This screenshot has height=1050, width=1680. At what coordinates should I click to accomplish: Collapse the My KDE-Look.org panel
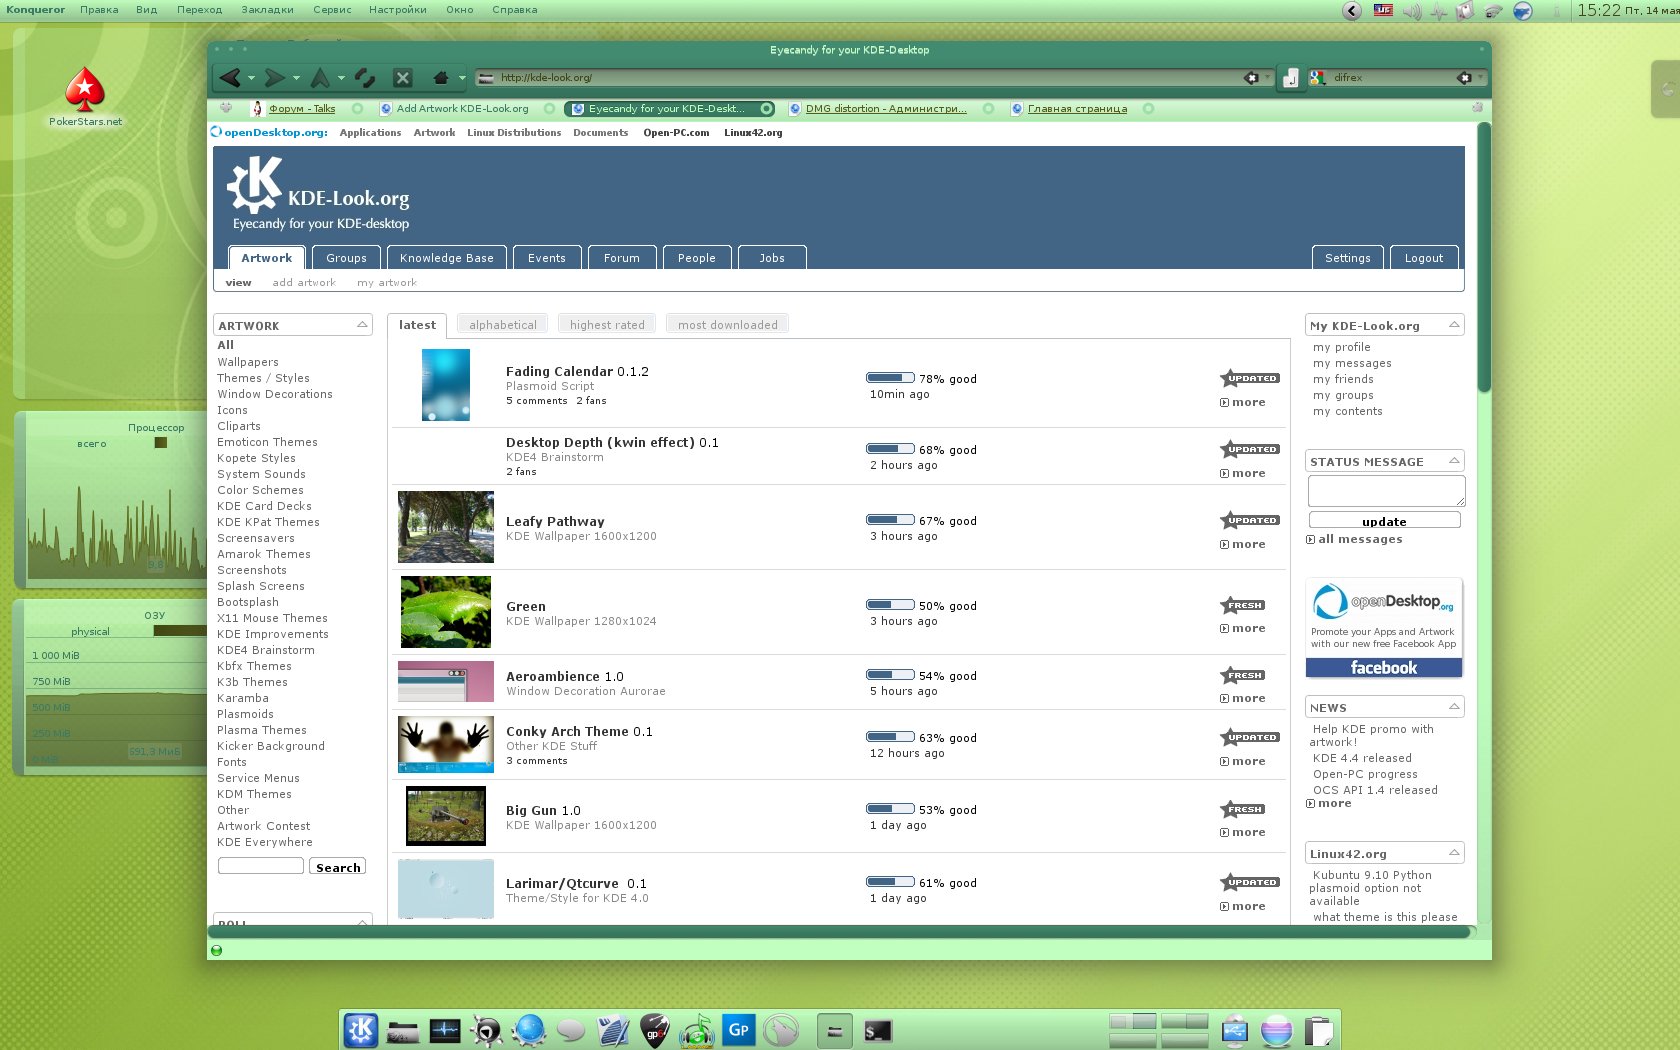coord(1454,325)
